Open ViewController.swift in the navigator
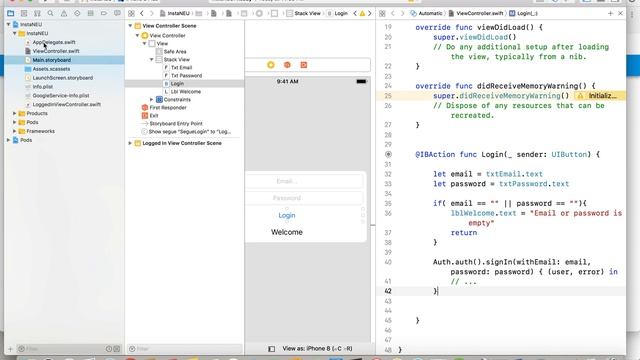The width and height of the screenshot is (640, 360). 56,51
